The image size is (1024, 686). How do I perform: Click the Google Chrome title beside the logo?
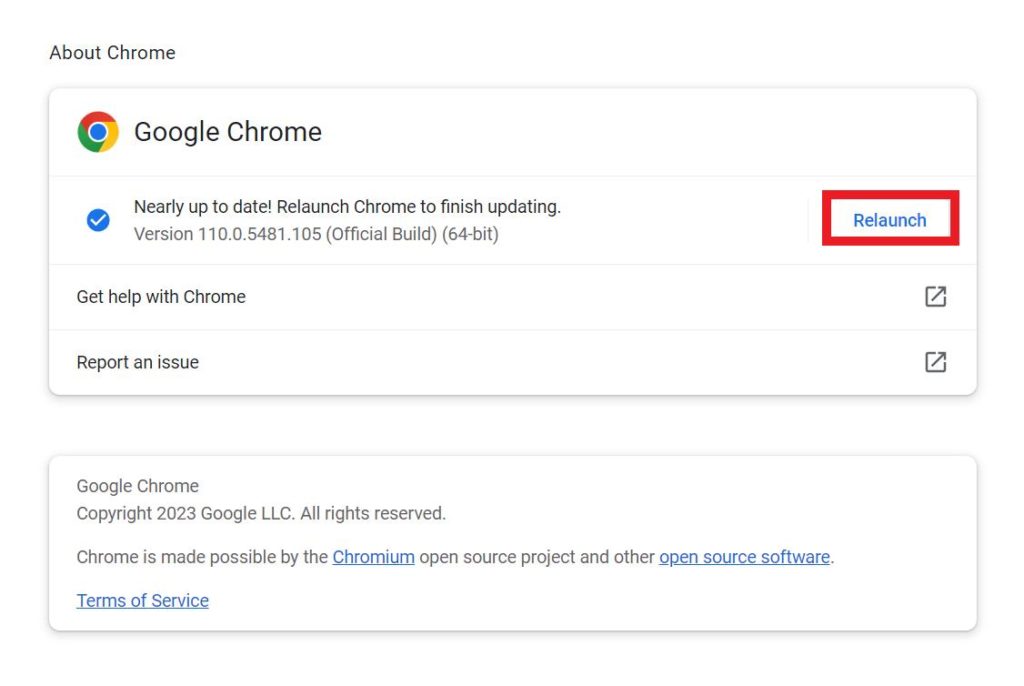click(228, 132)
